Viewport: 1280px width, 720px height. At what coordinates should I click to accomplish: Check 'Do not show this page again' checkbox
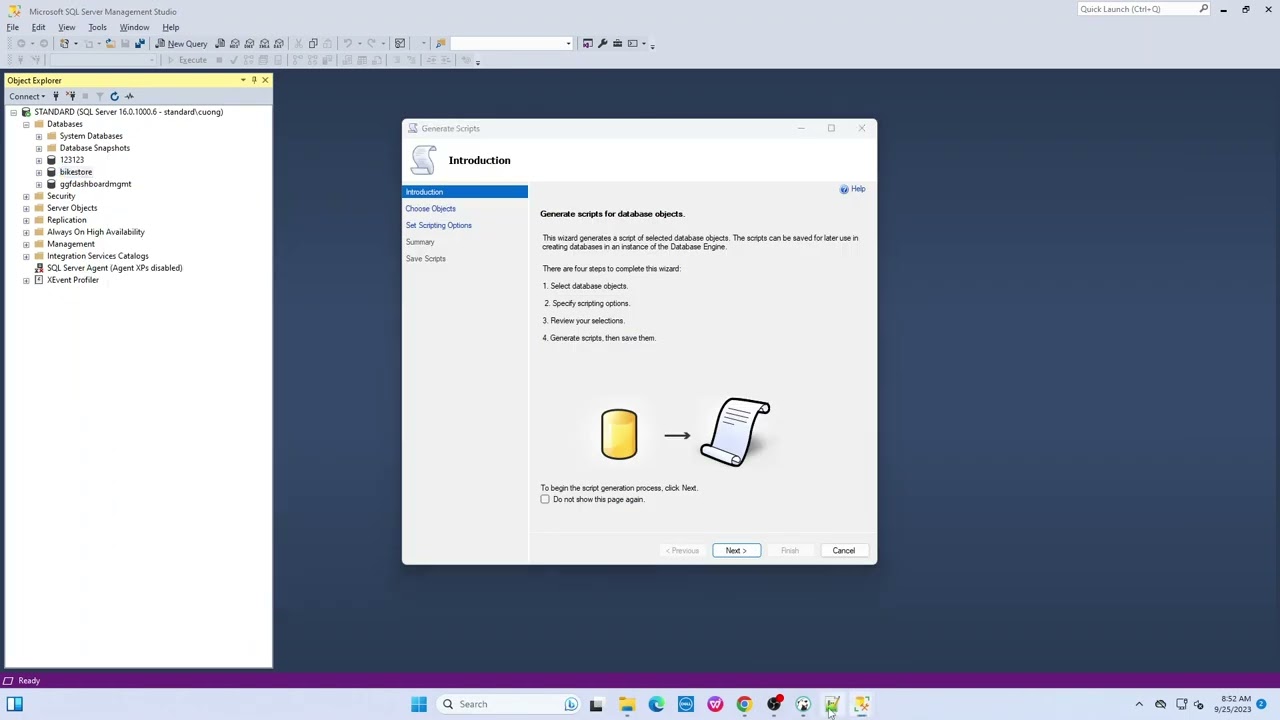click(x=545, y=499)
